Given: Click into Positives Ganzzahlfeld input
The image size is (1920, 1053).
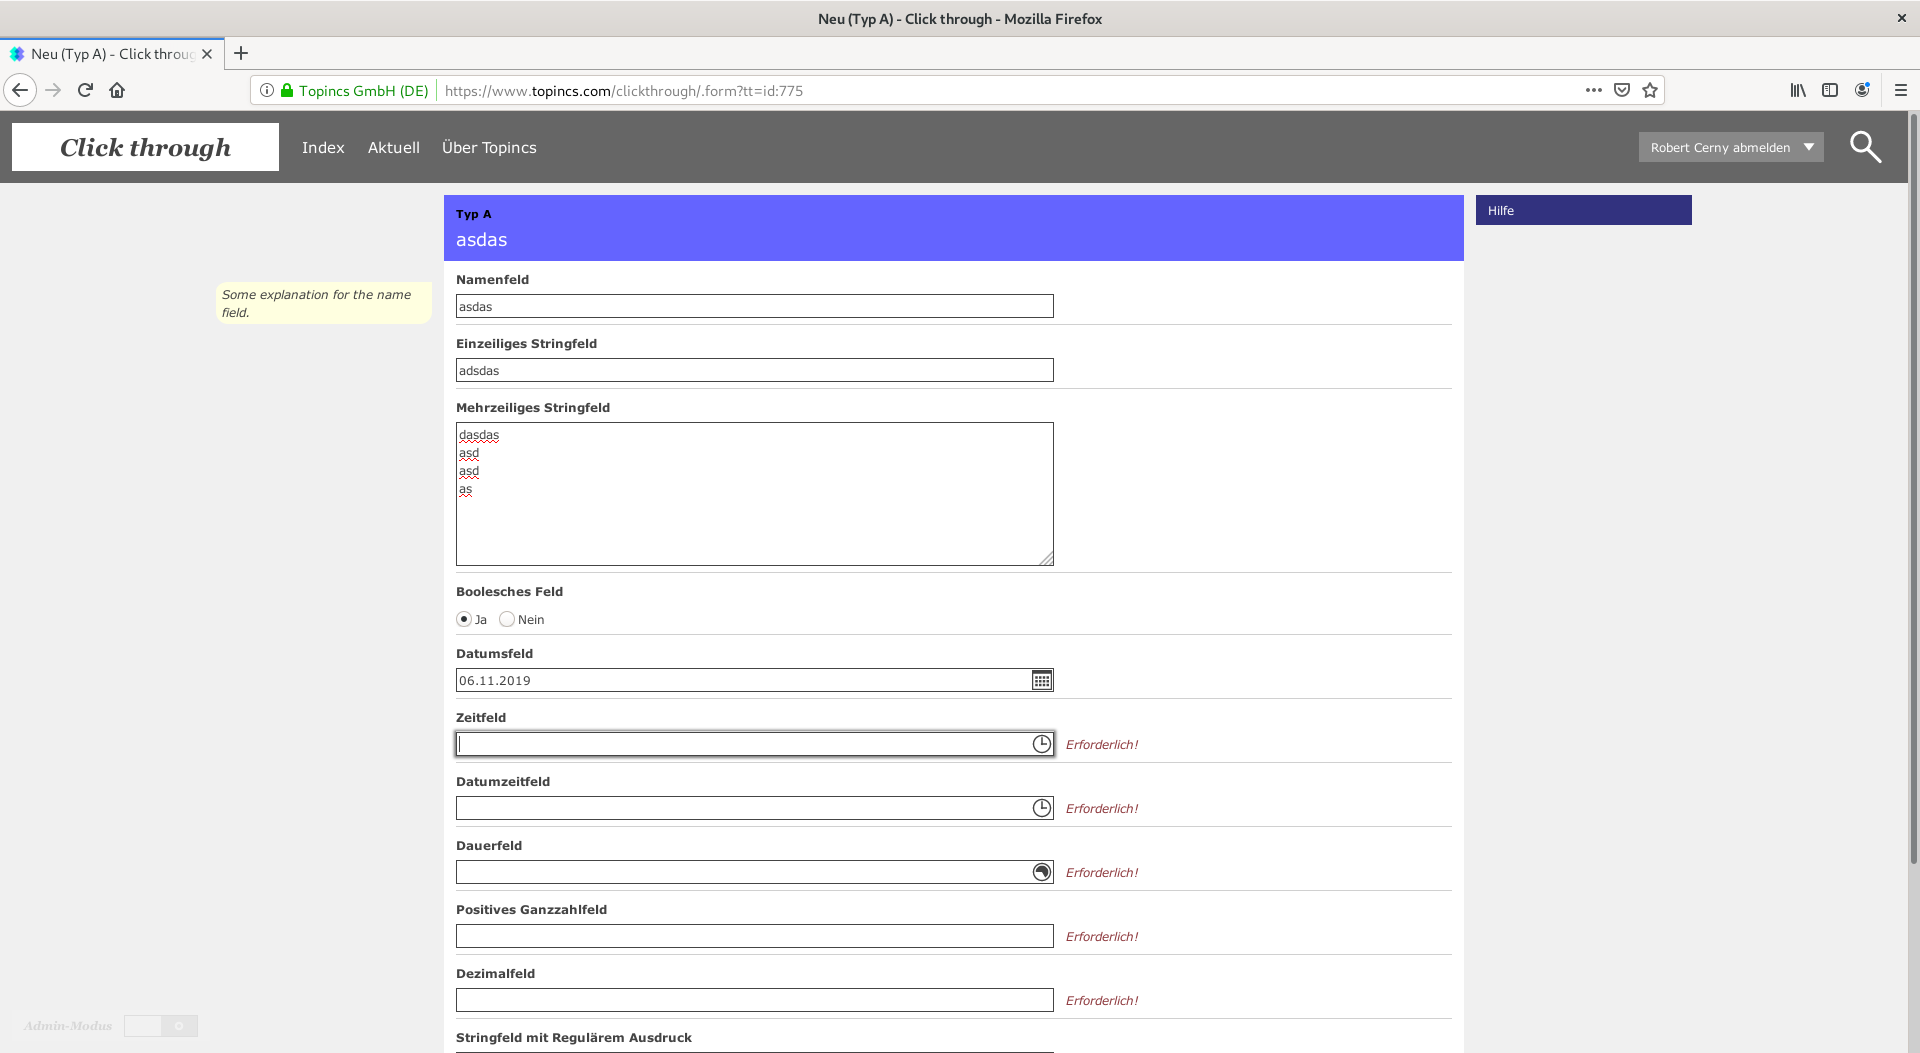Looking at the screenshot, I should pyautogui.click(x=754, y=936).
